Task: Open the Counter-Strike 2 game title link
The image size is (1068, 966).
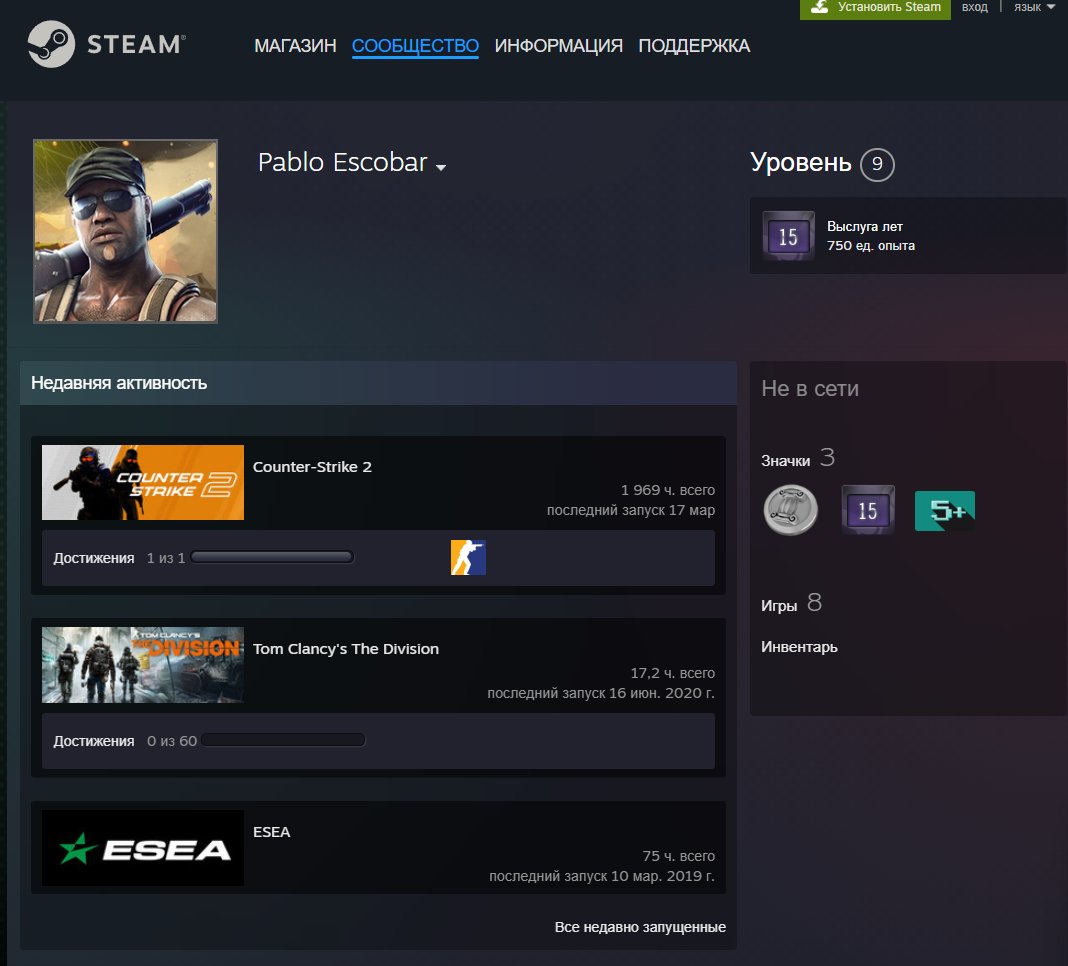Action: [x=312, y=467]
